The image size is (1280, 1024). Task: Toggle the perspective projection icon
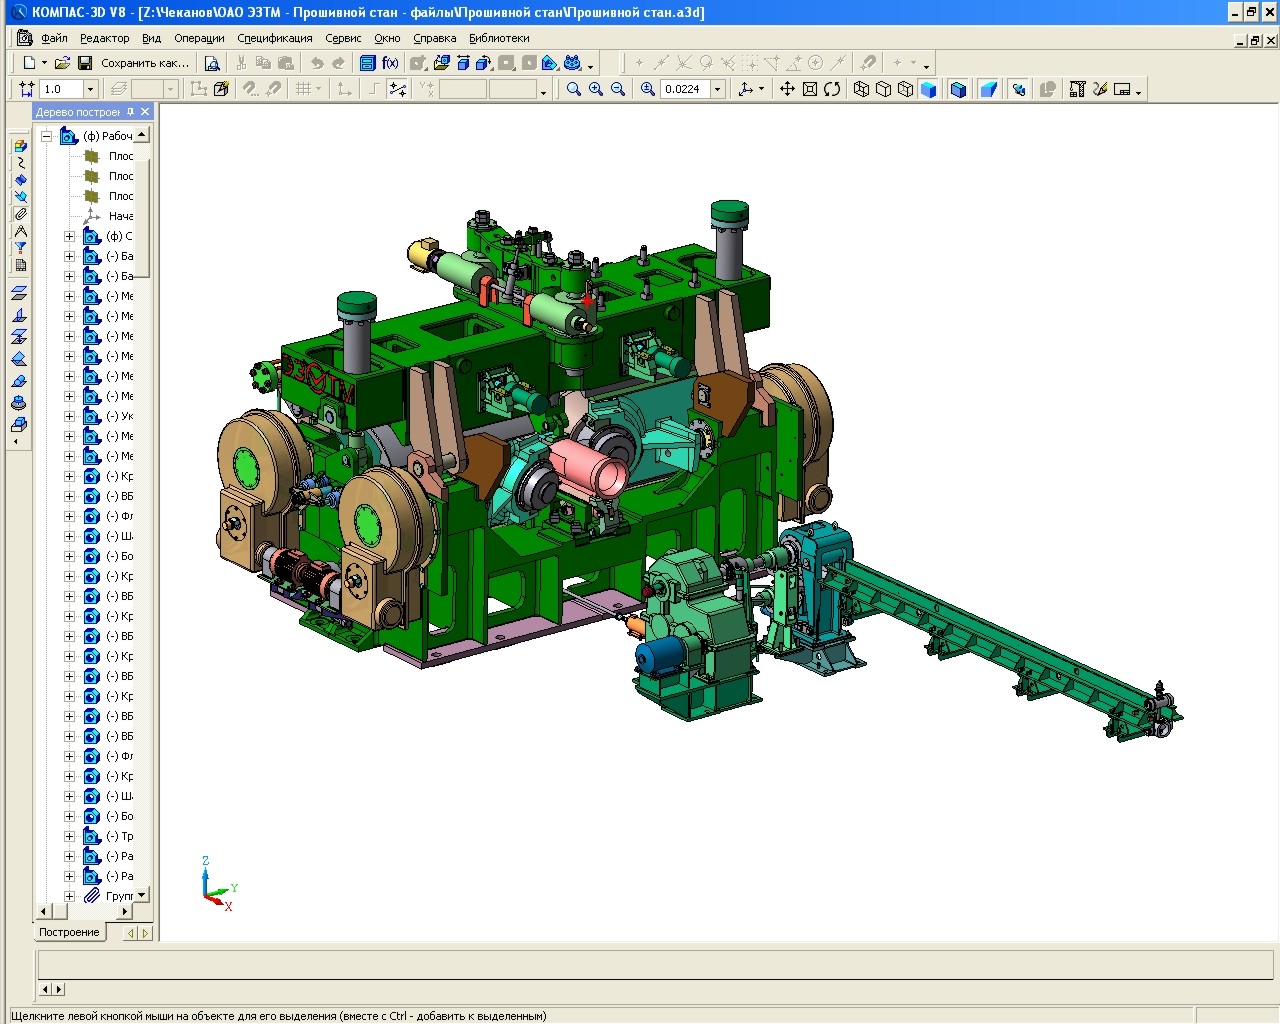click(x=988, y=89)
